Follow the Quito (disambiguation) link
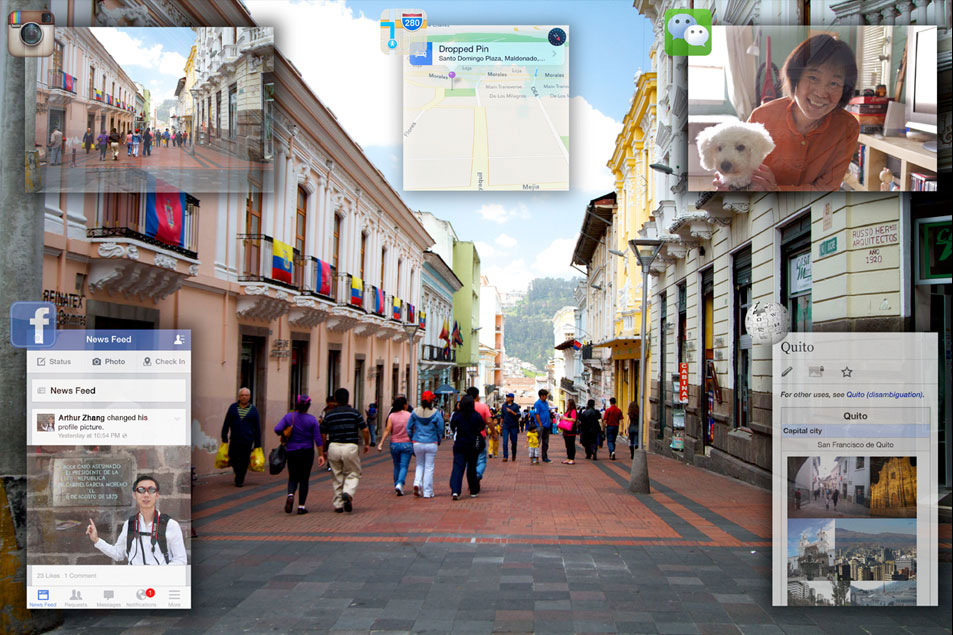The height and width of the screenshot is (635, 953). tap(884, 395)
